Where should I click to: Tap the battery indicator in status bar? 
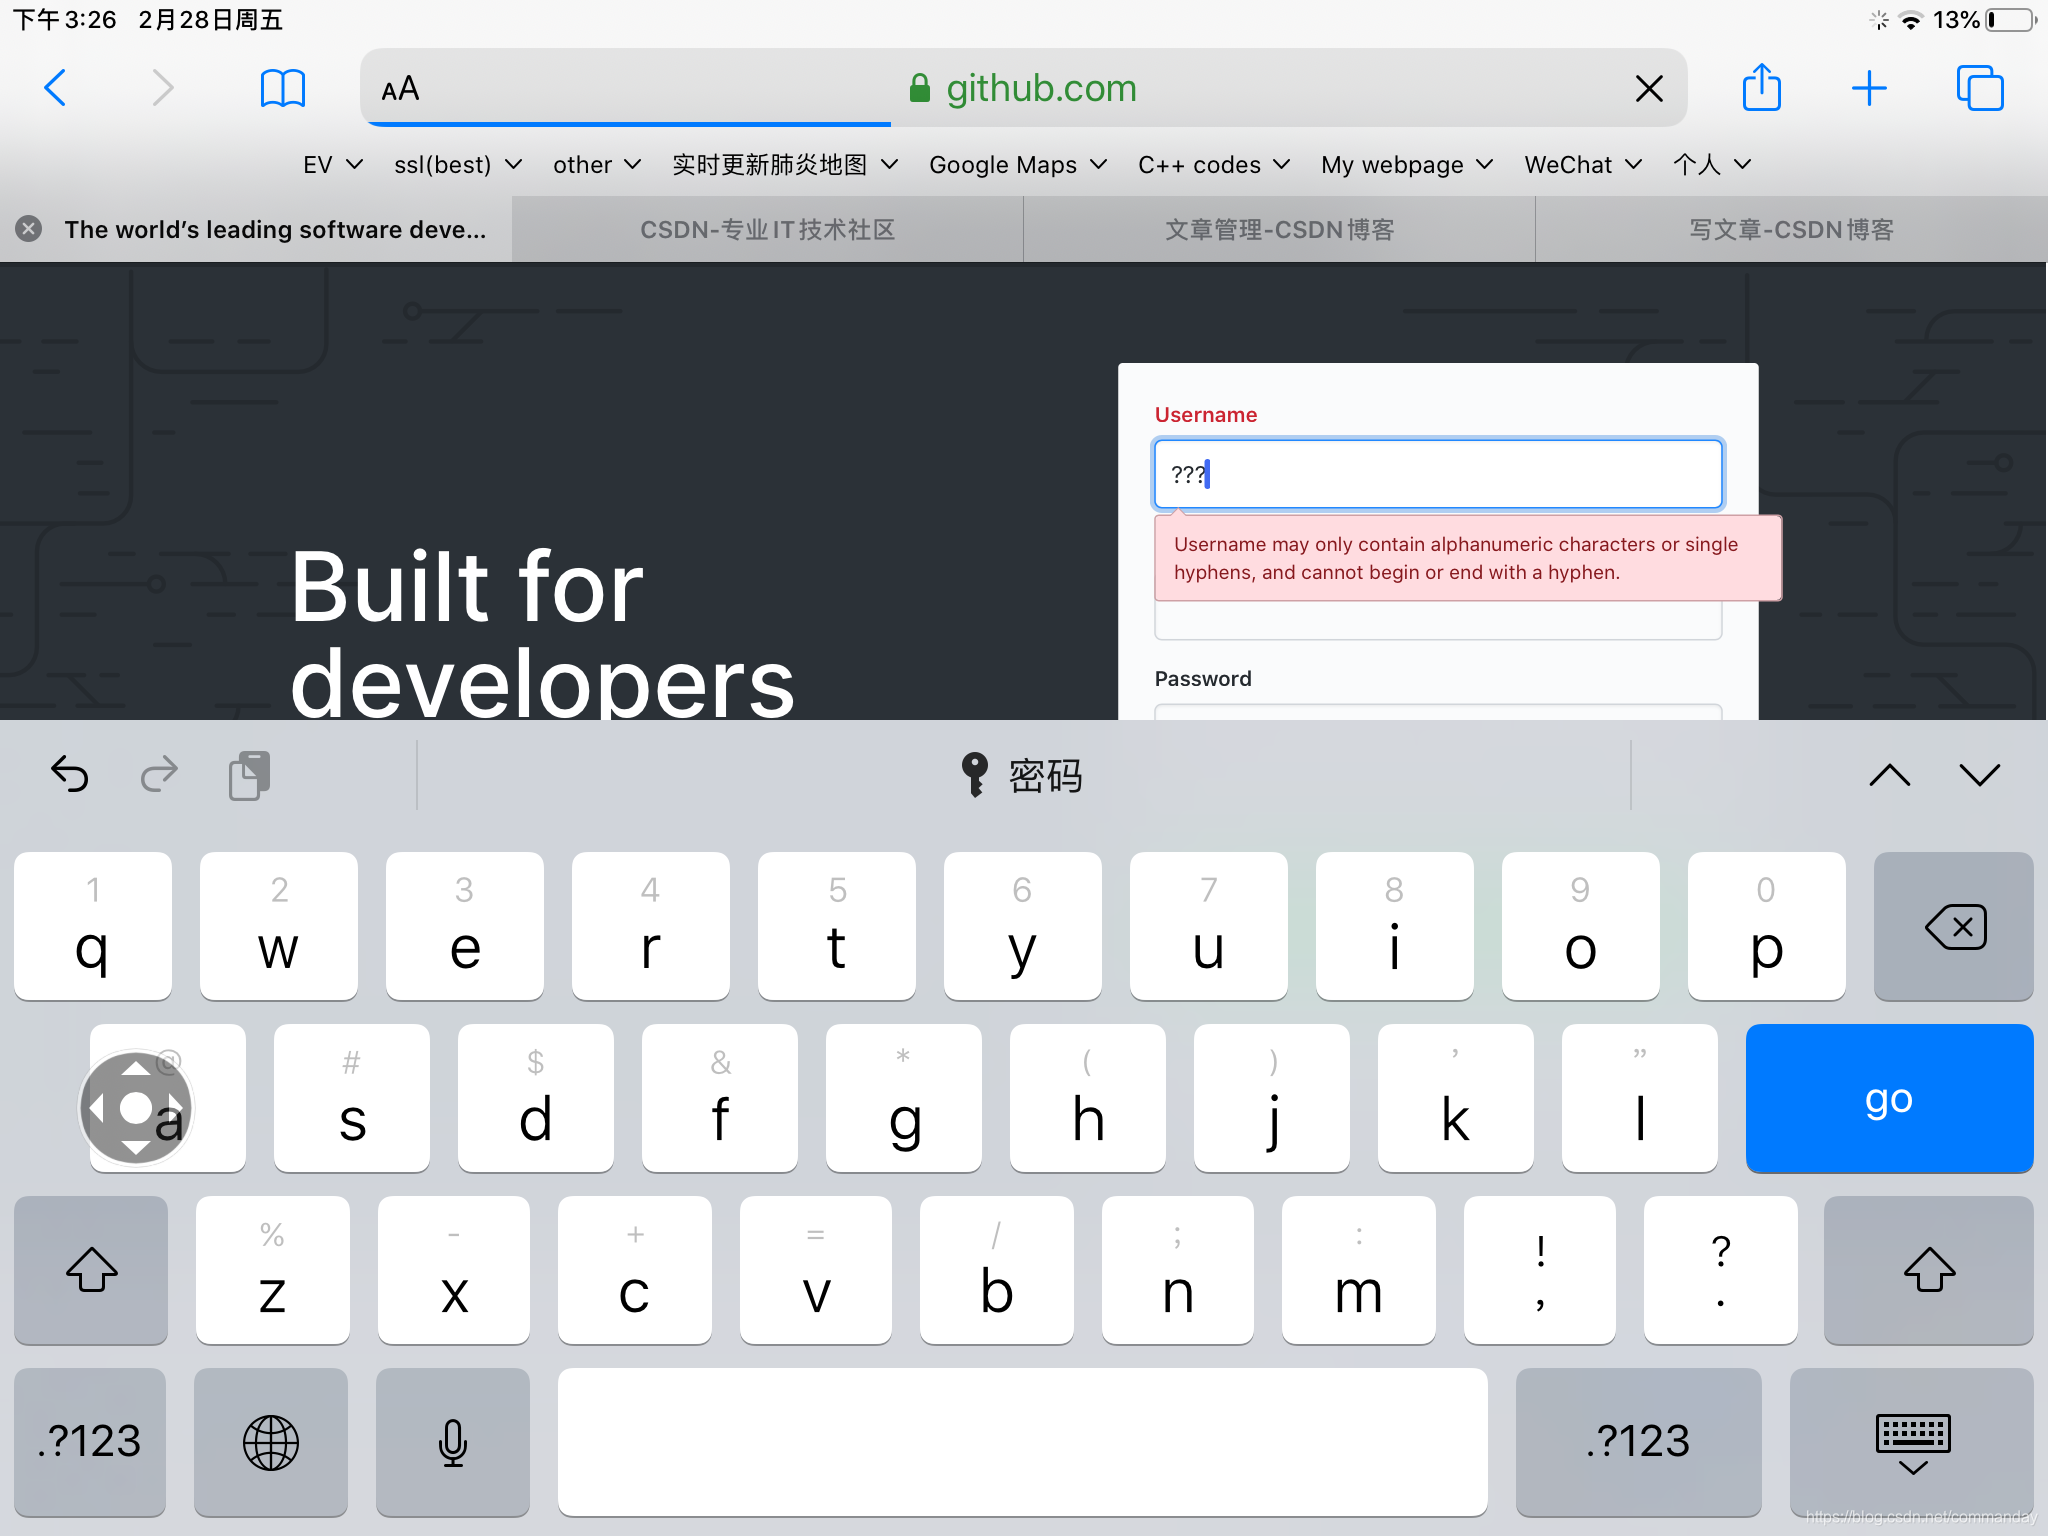[2010, 20]
